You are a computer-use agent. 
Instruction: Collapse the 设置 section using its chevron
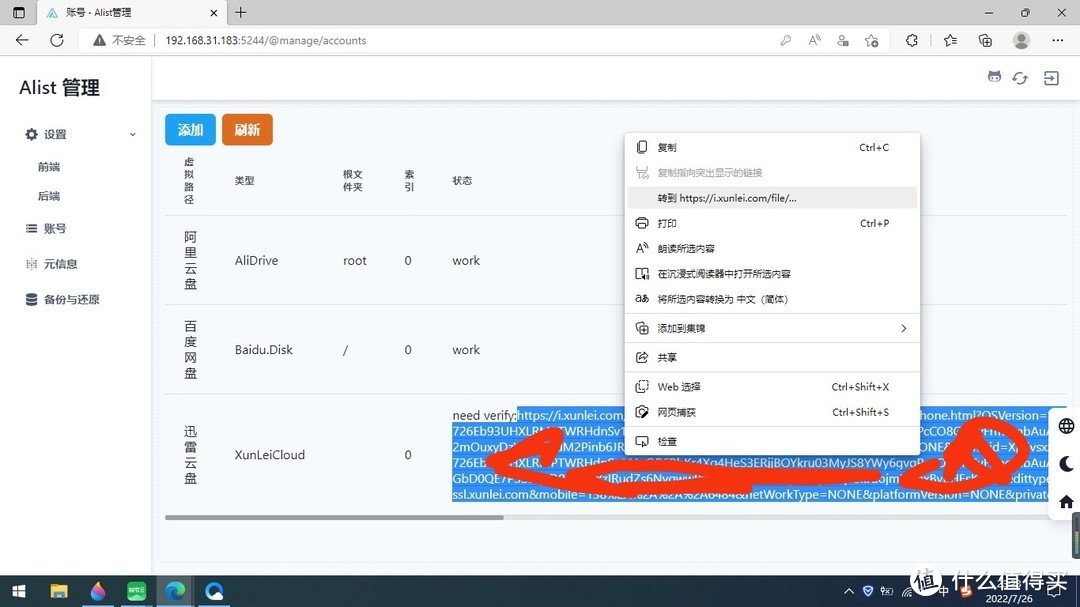point(132,134)
